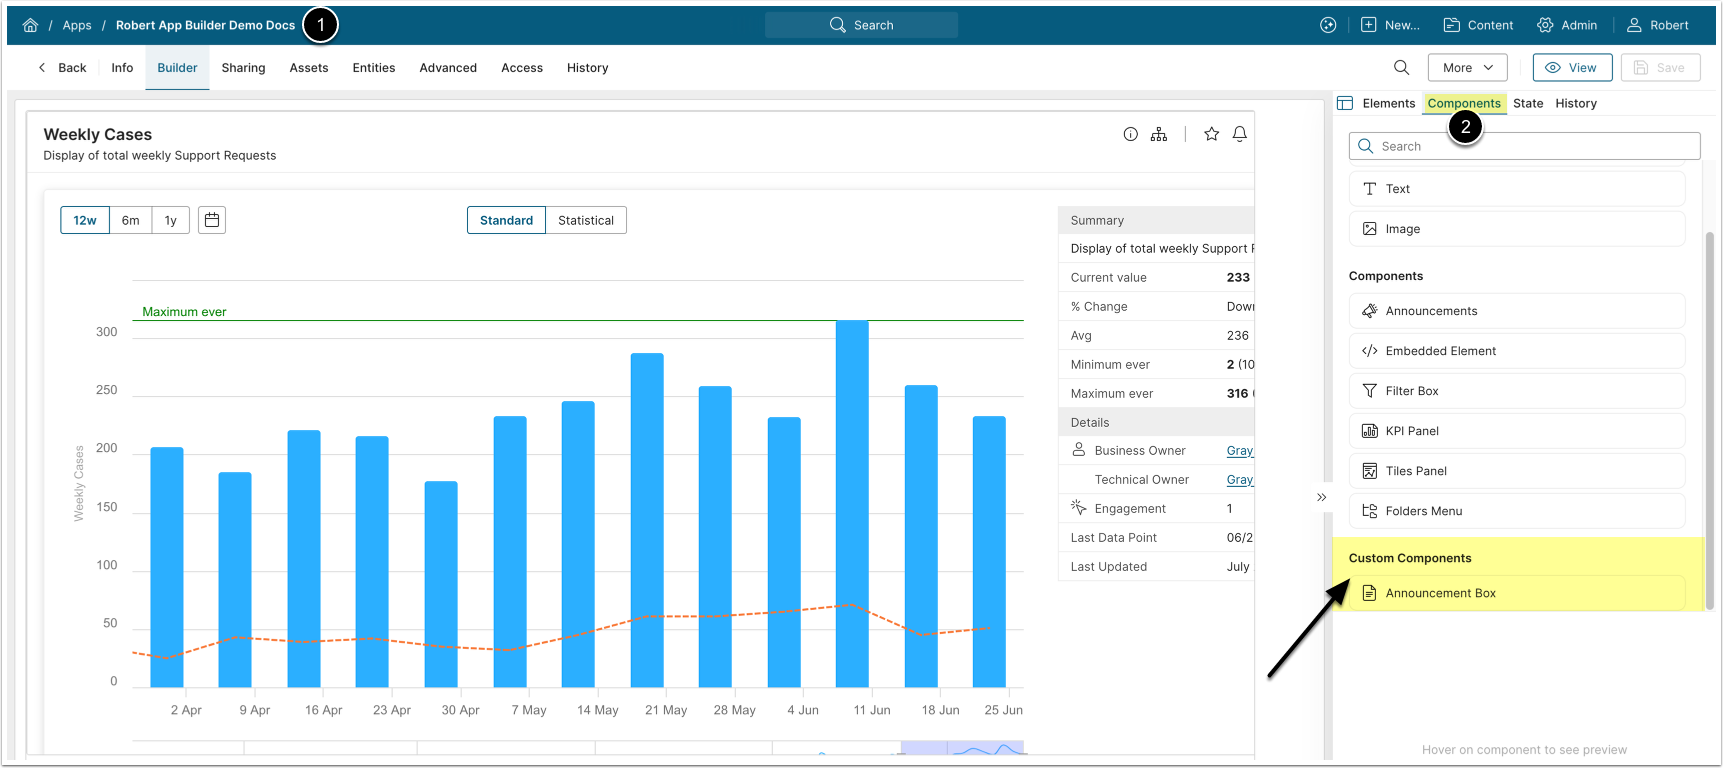Click the magnifier search icon near More

click(x=1401, y=68)
